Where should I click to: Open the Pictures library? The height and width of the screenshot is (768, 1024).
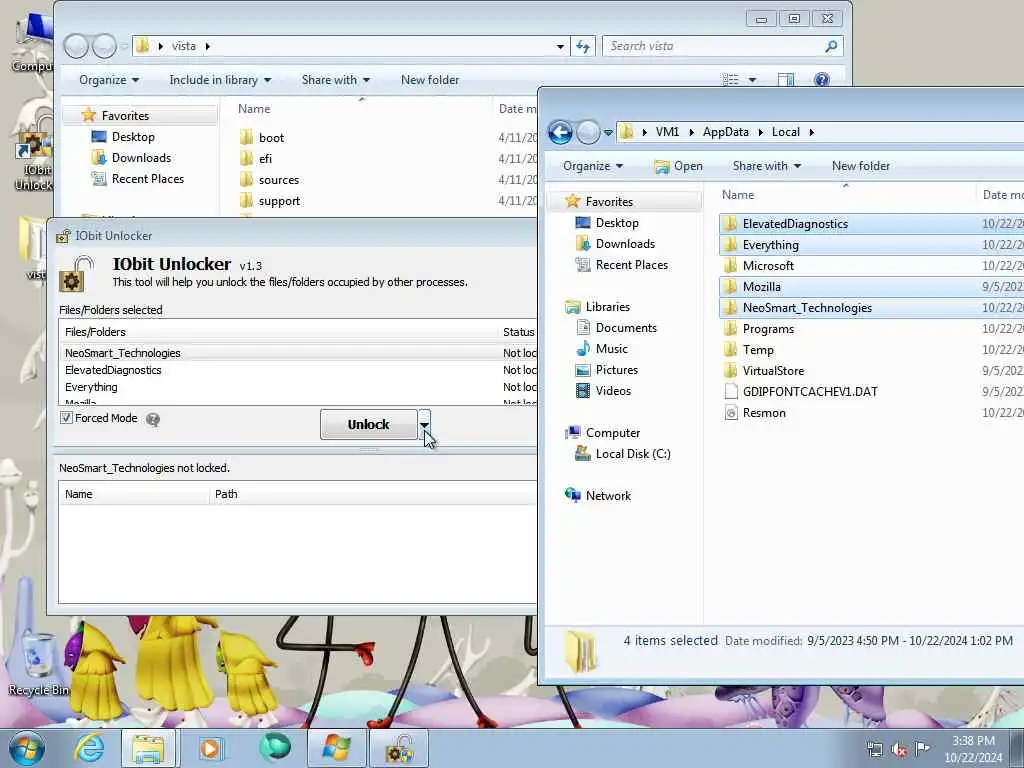[x=616, y=370]
